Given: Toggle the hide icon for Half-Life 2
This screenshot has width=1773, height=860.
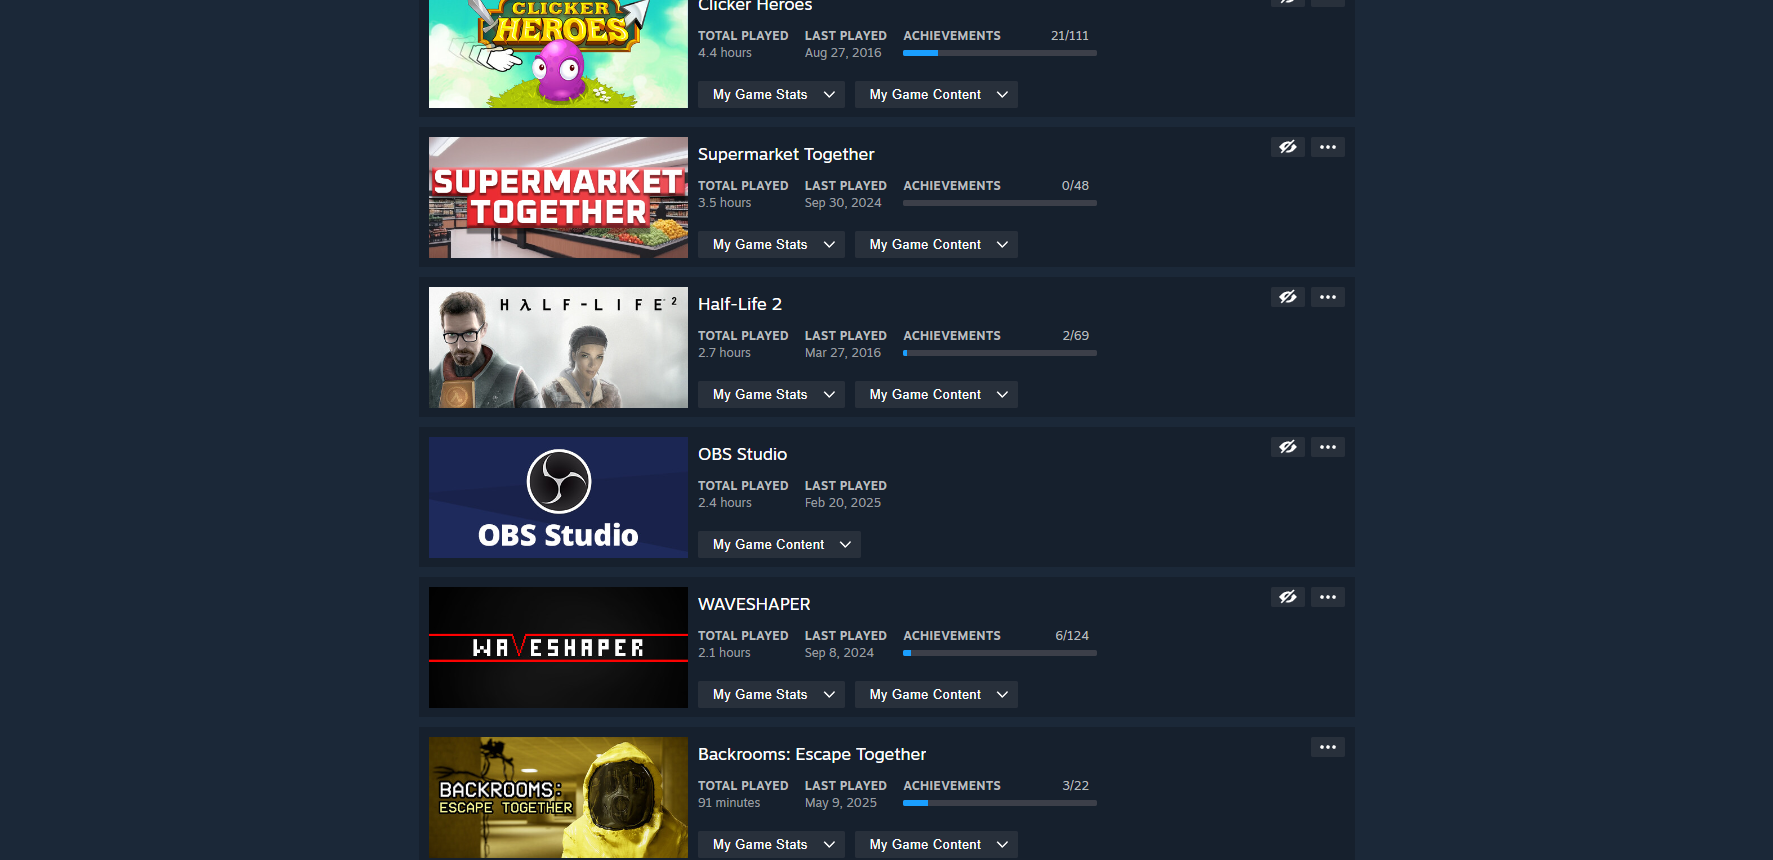Looking at the screenshot, I should tap(1288, 297).
